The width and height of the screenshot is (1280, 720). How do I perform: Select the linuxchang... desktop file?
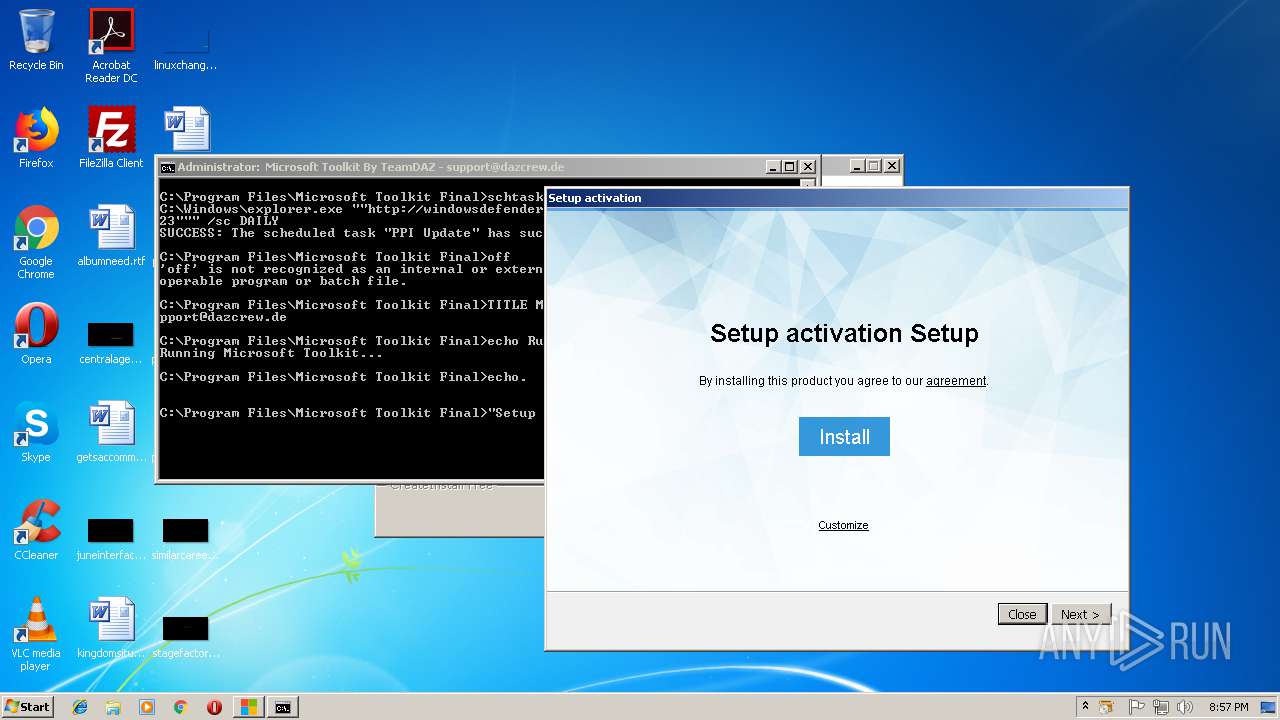tap(186, 46)
